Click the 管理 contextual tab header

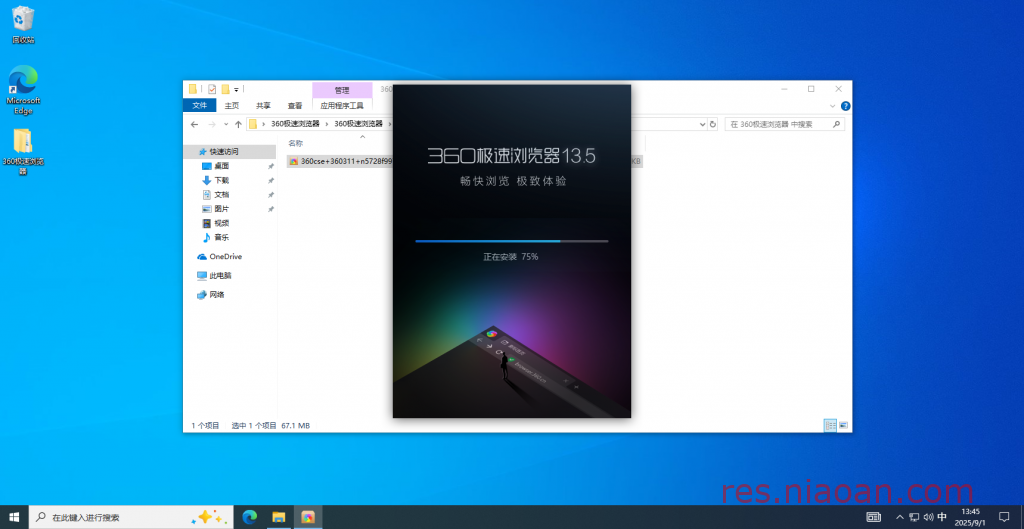342,90
